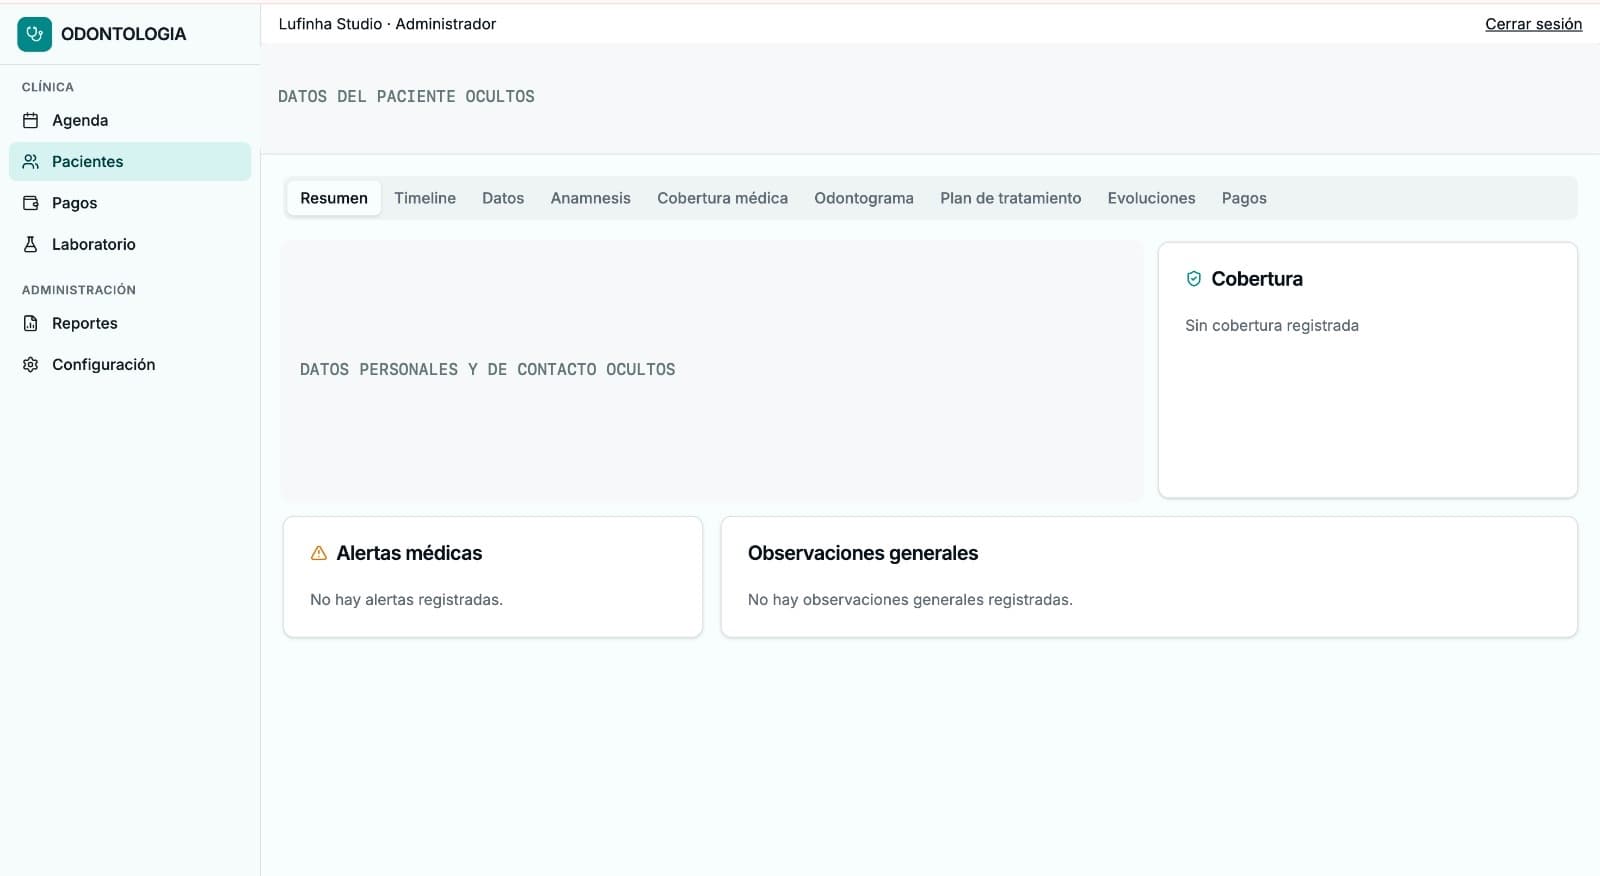Click the Agenda calendar icon

point(31,121)
